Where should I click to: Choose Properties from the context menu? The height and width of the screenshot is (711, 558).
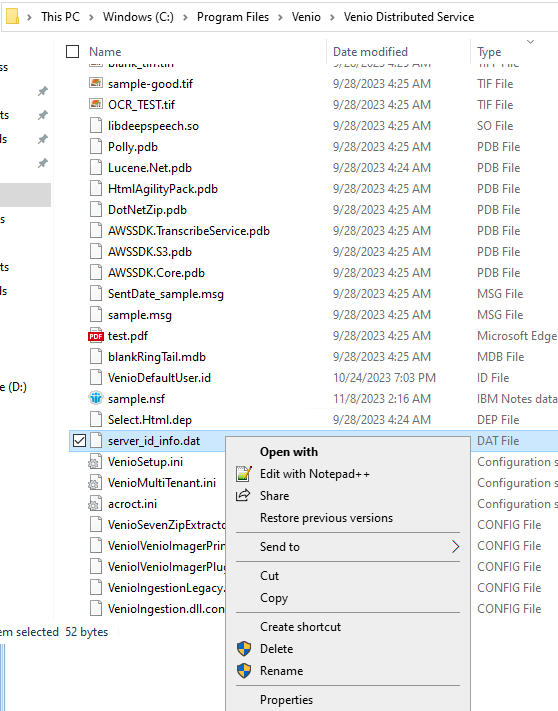tap(286, 700)
